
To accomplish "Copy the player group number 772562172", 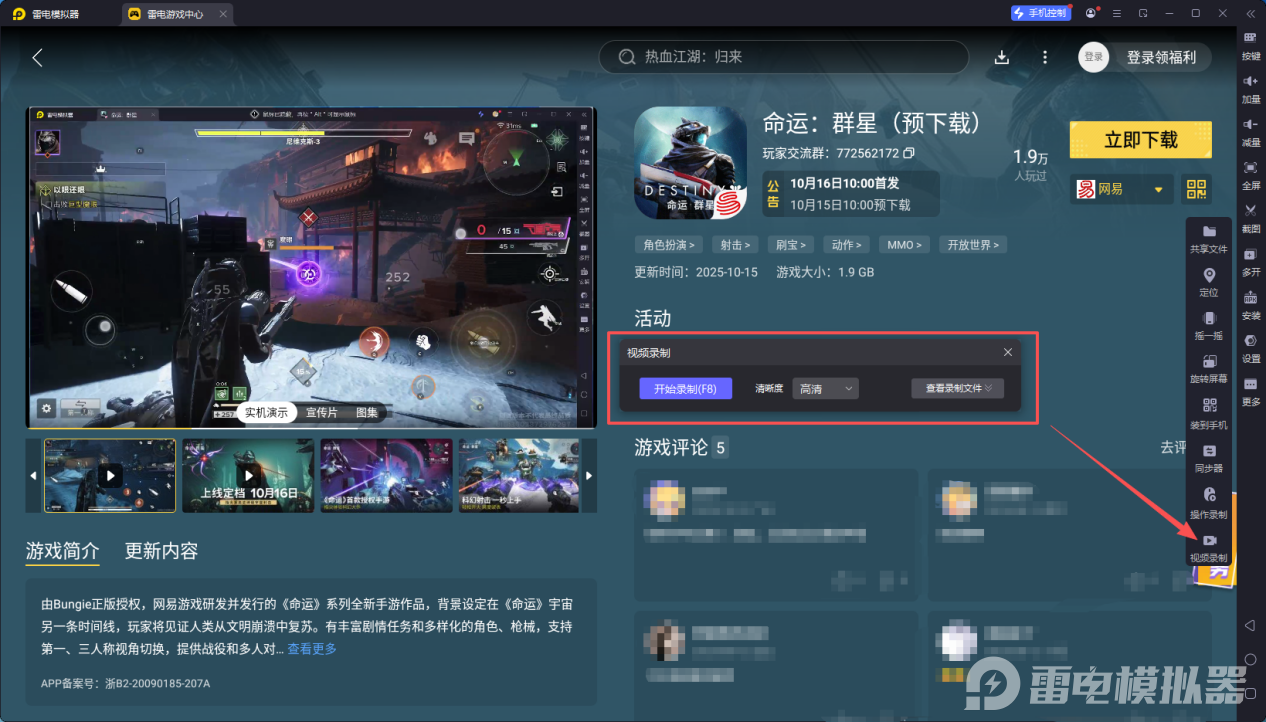I will (908, 153).
